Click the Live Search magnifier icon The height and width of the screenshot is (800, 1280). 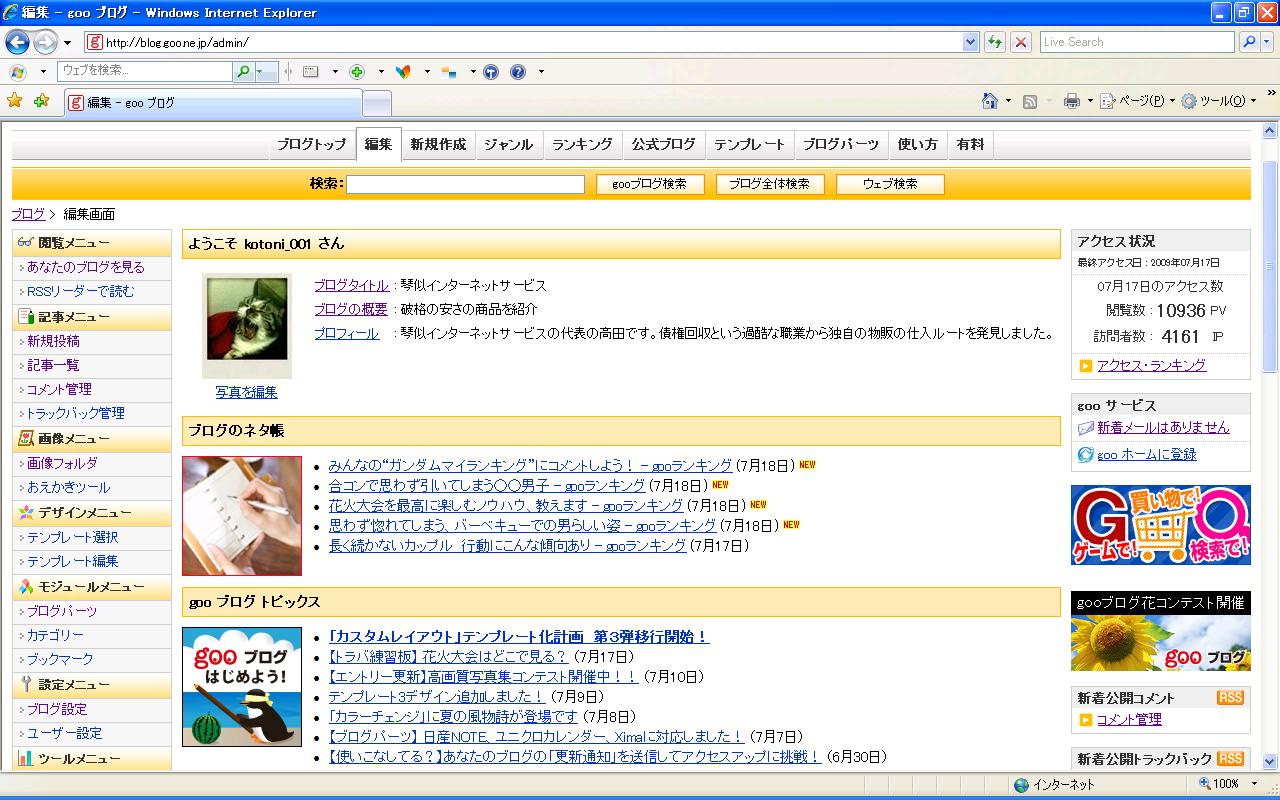[x=1248, y=42]
